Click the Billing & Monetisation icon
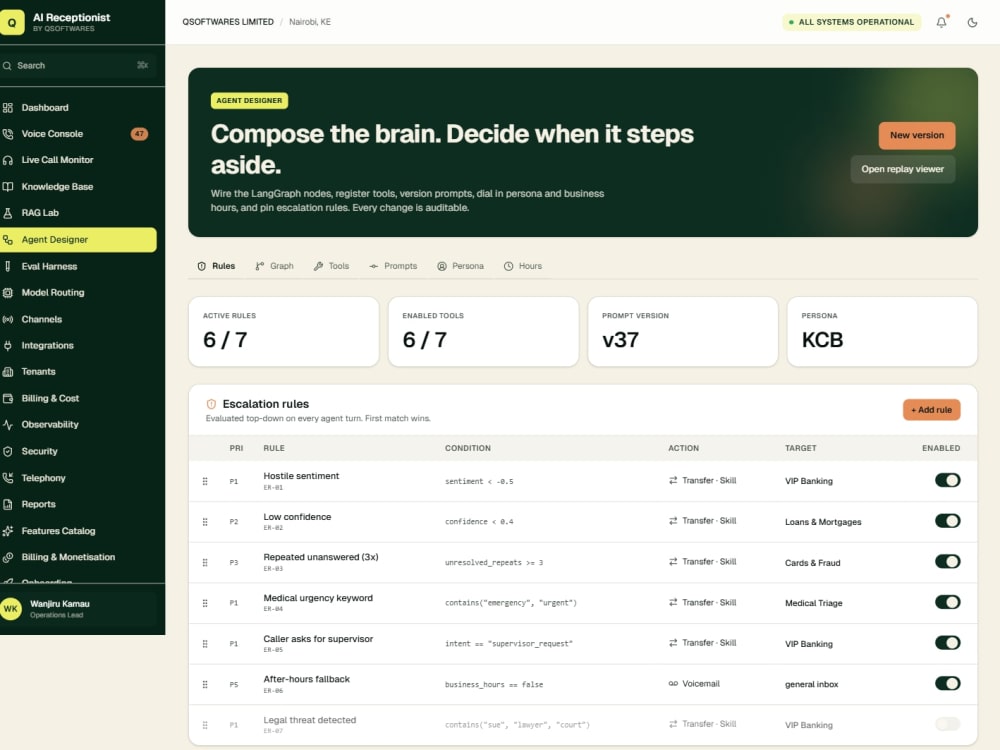 [x=8, y=557]
